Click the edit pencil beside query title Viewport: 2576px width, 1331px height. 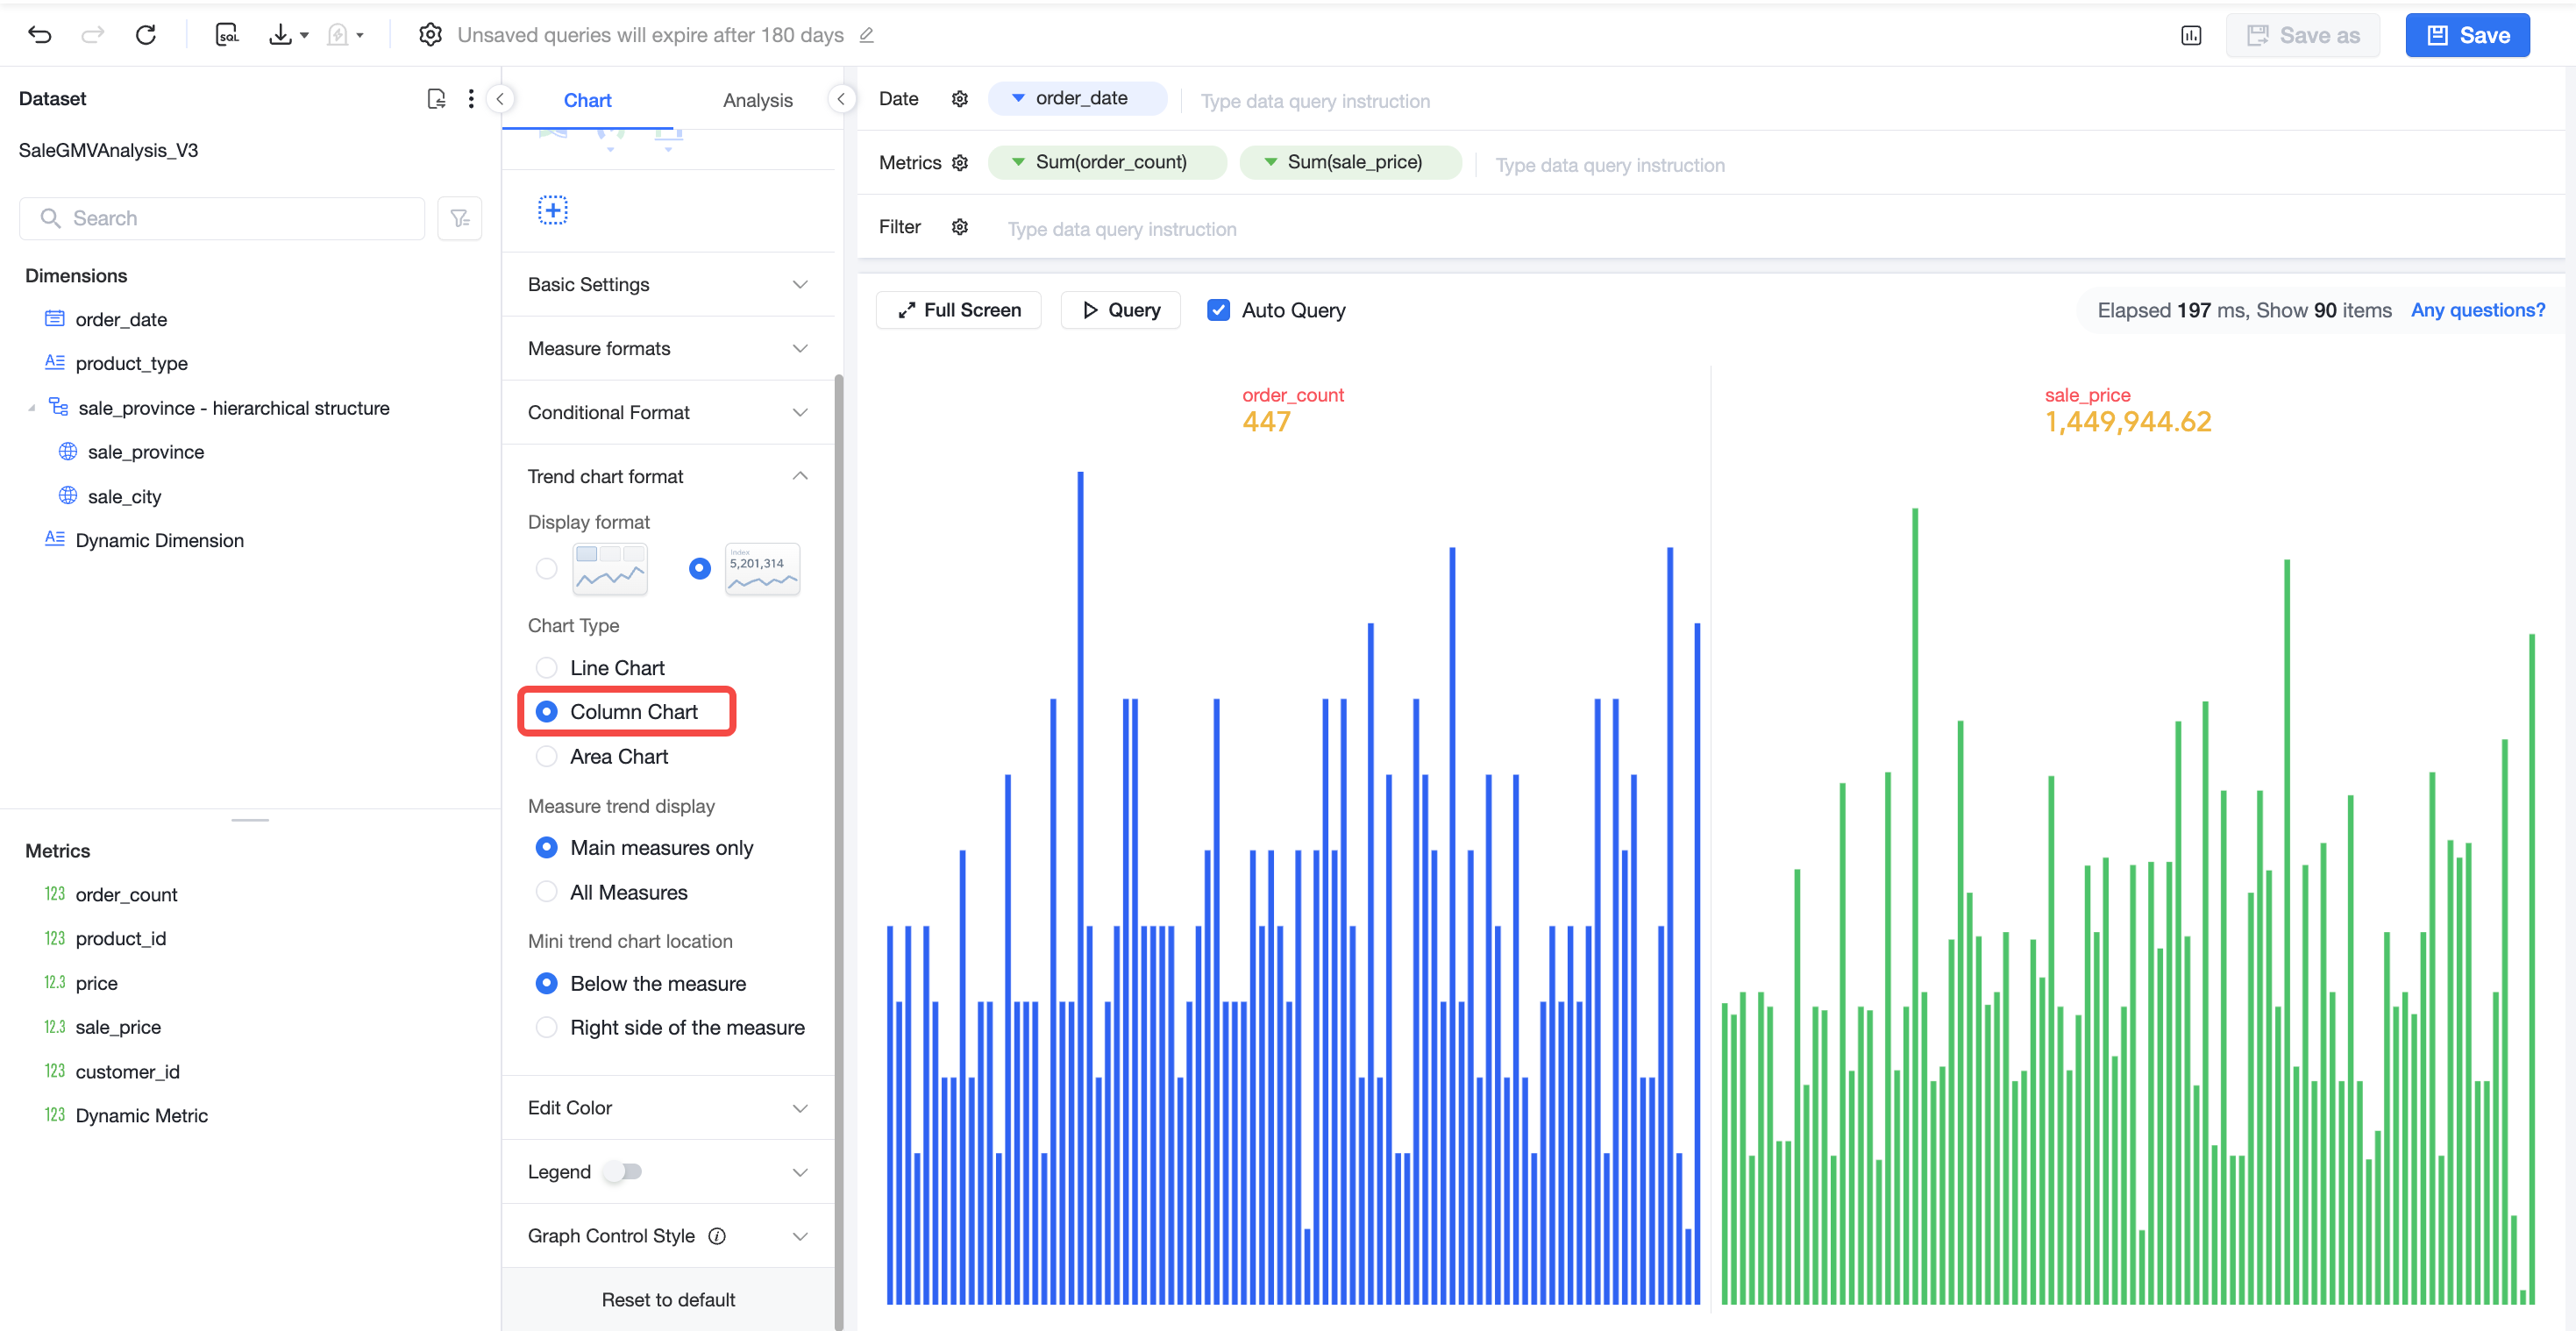867,35
